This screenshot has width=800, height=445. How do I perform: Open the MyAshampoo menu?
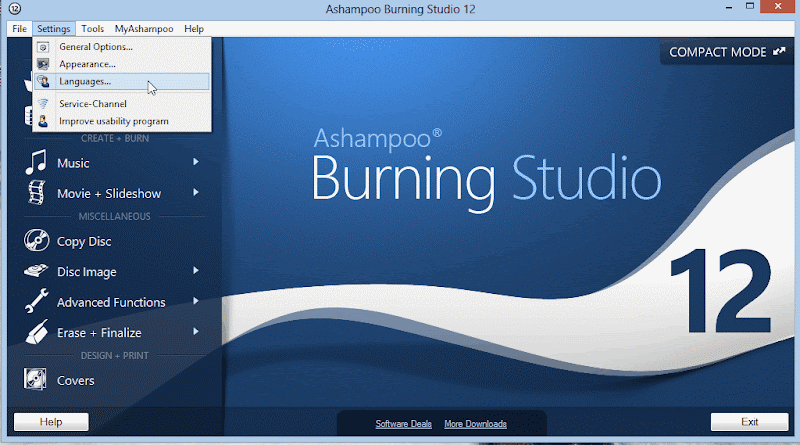point(144,29)
